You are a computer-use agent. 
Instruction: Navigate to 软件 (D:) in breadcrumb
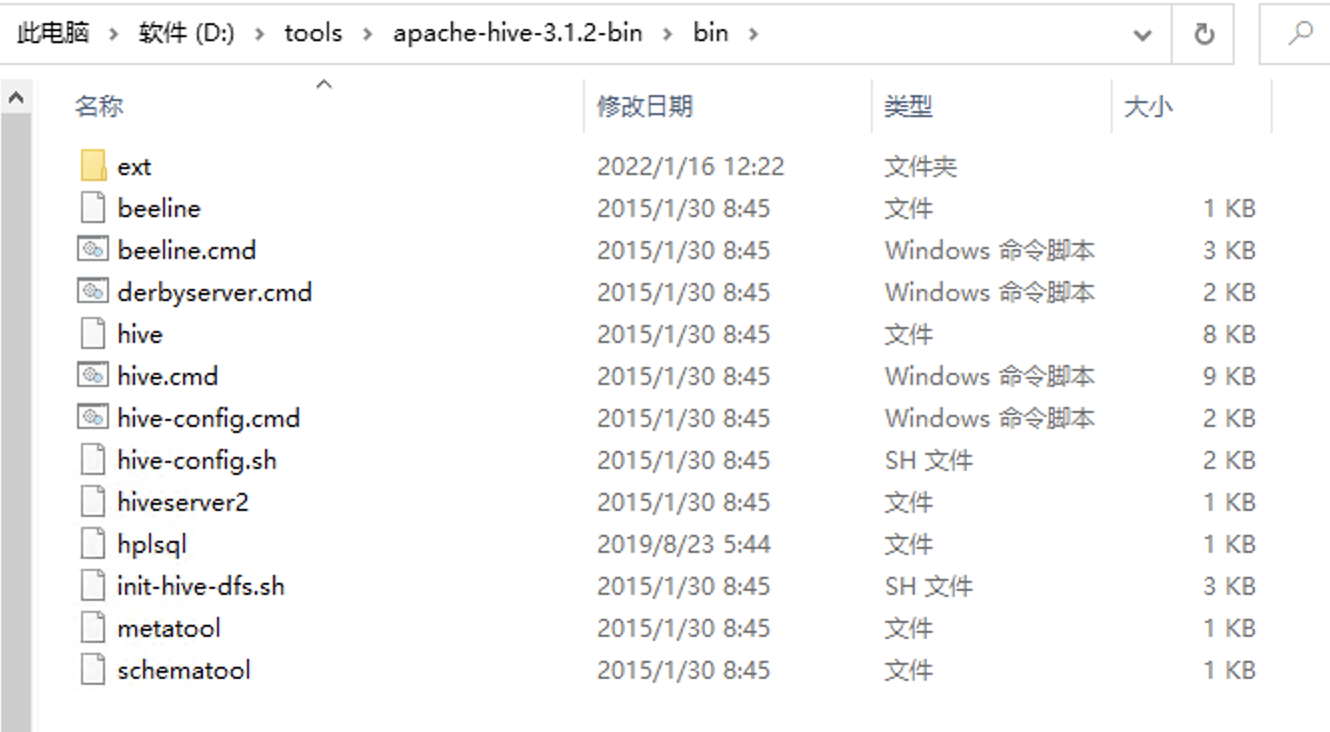(187, 33)
